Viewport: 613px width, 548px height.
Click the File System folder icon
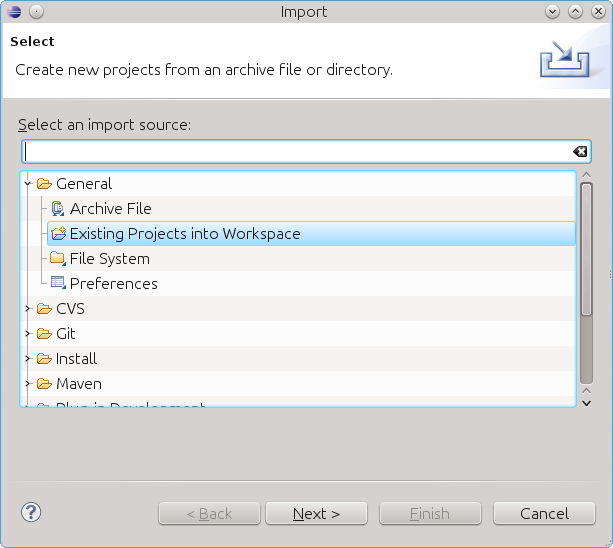coord(58,259)
